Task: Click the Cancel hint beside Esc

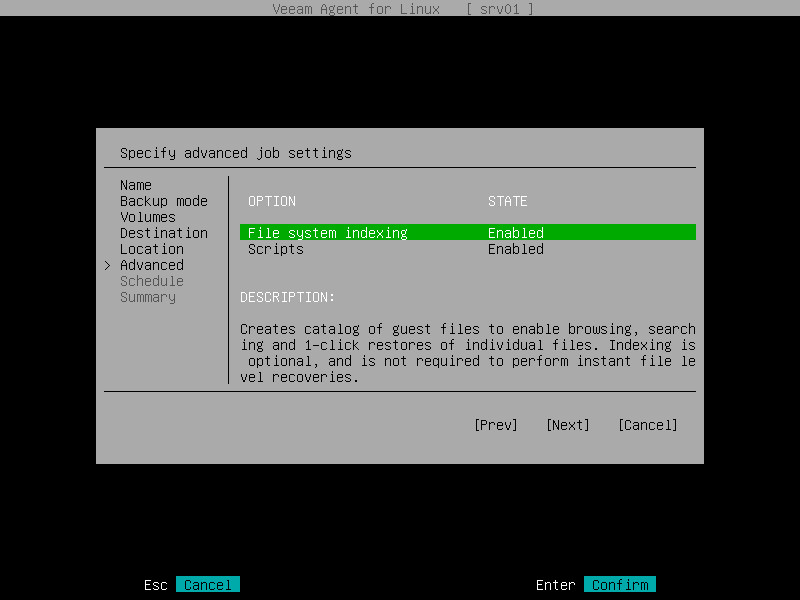Action: tap(208, 584)
